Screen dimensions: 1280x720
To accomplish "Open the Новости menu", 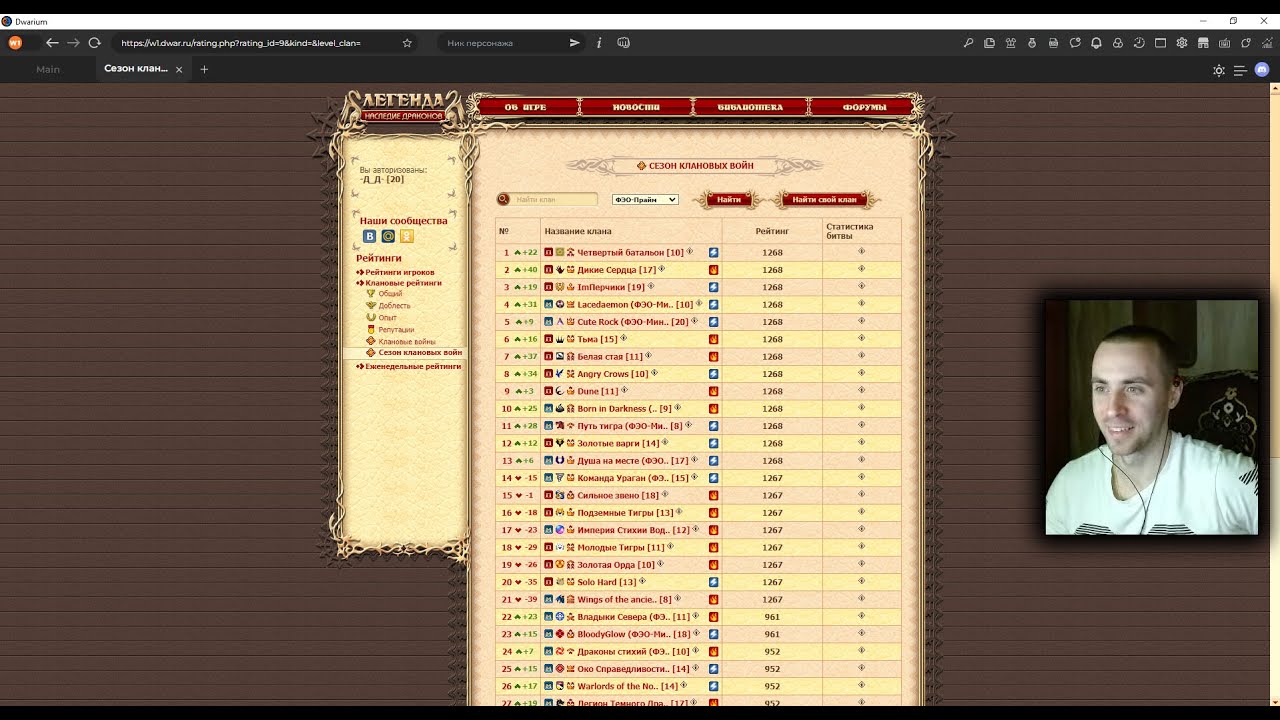I will coord(636,107).
